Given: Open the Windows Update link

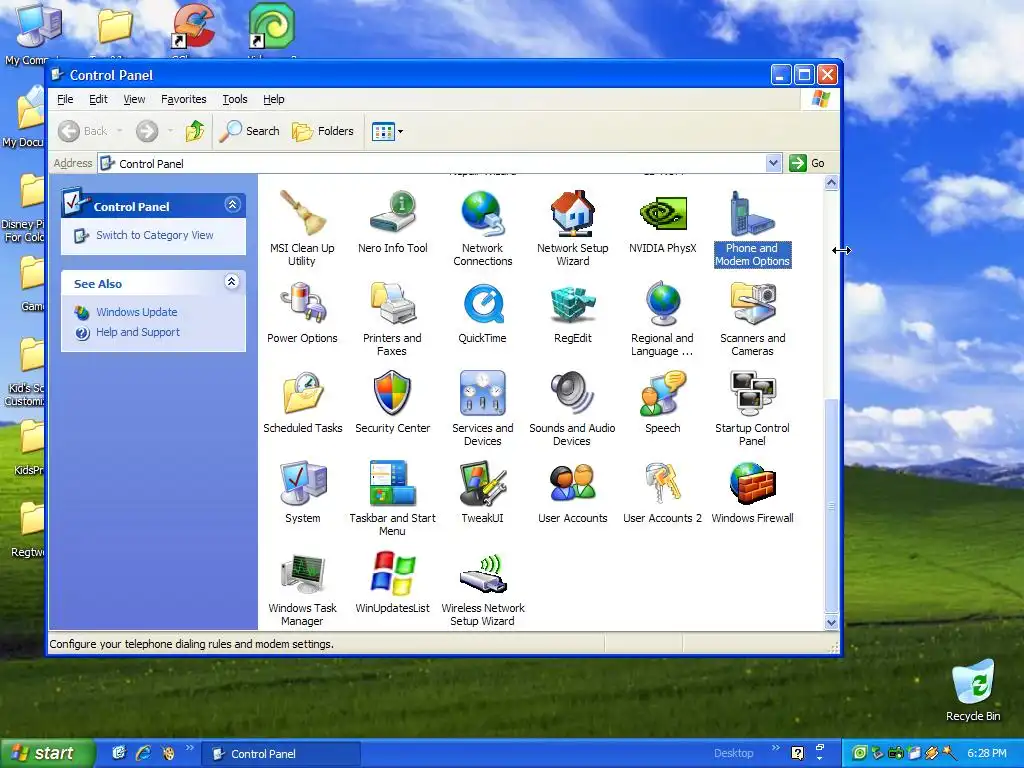Looking at the screenshot, I should (x=137, y=312).
